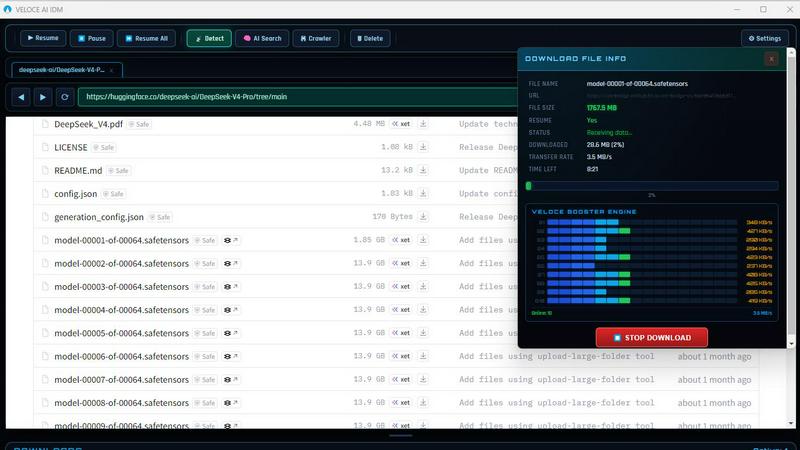Click the download icon for README.md
The height and width of the screenshot is (450, 800).
423,170
